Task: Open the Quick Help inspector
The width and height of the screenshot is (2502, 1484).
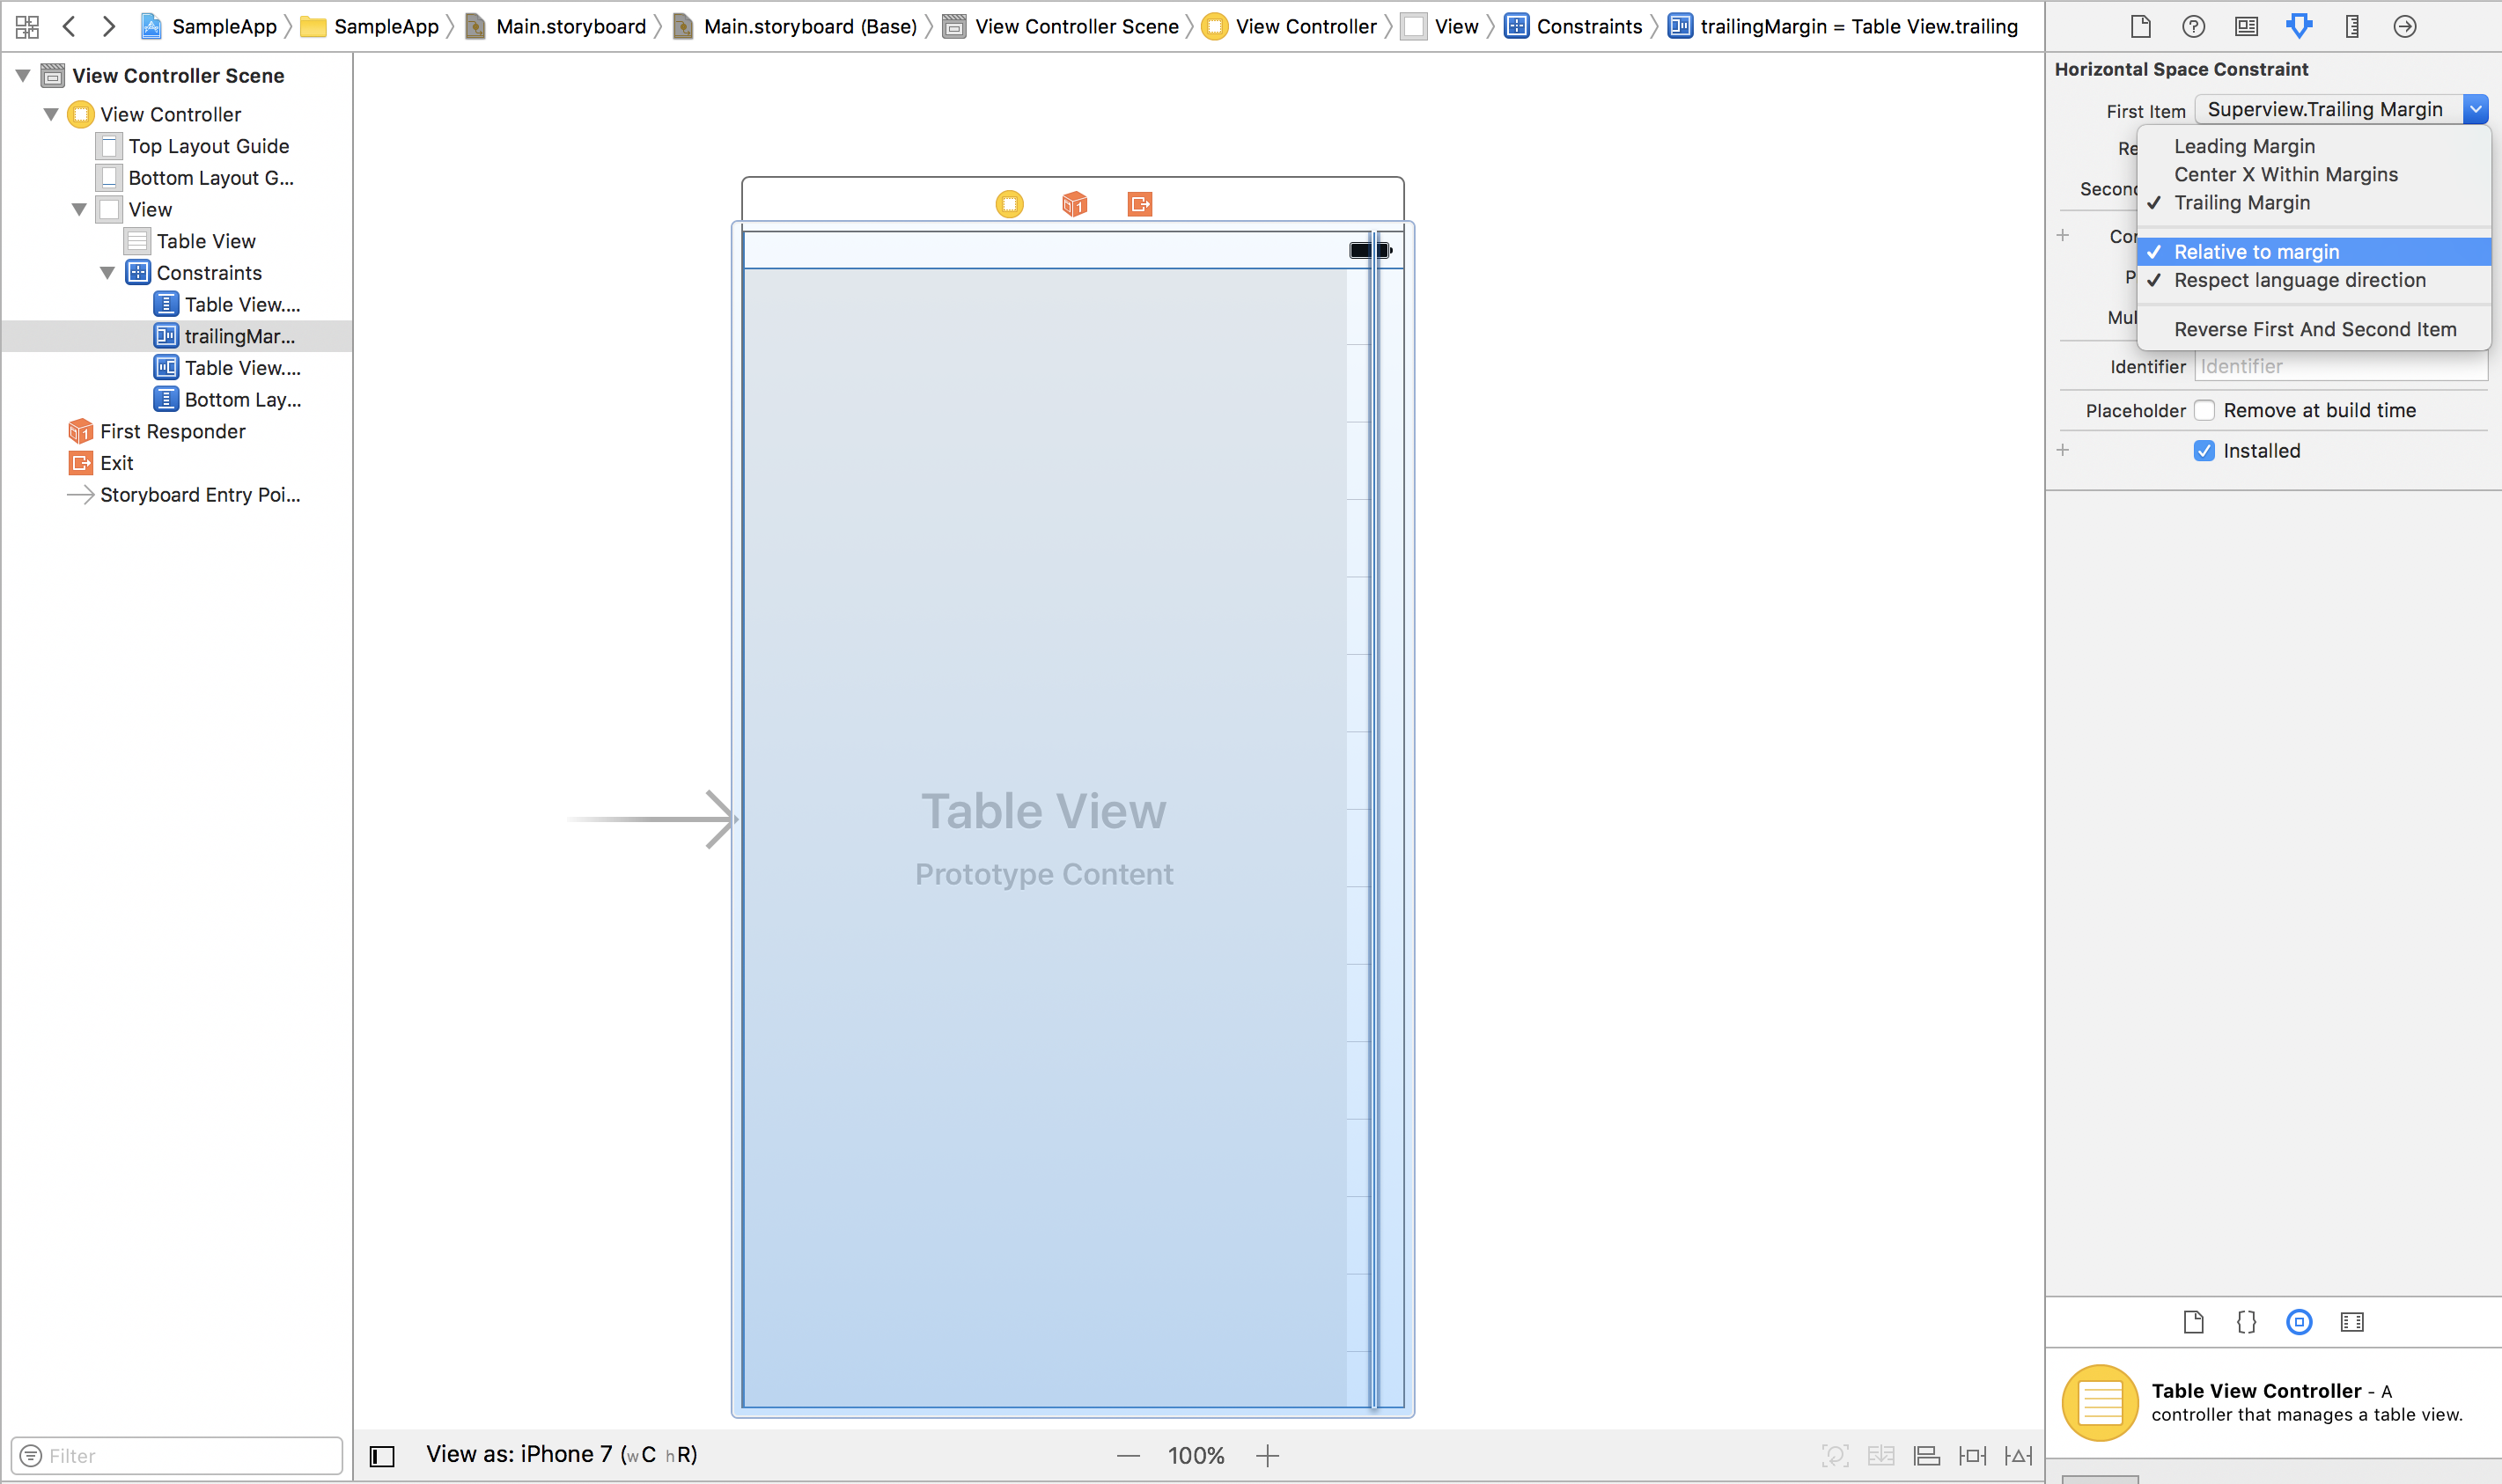Action: pos(2194,26)
